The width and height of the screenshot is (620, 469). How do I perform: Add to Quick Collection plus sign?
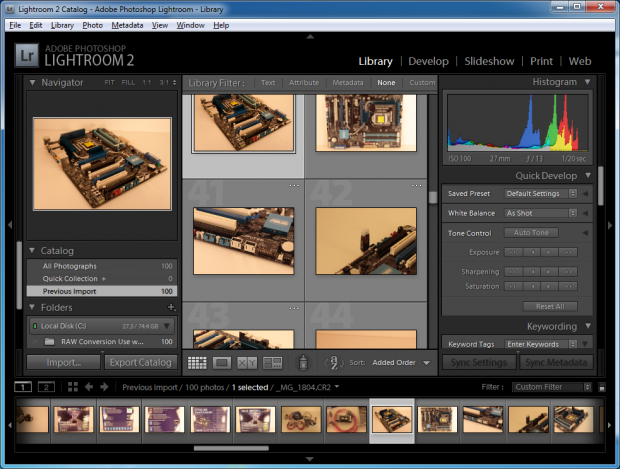tap(104, 279)
